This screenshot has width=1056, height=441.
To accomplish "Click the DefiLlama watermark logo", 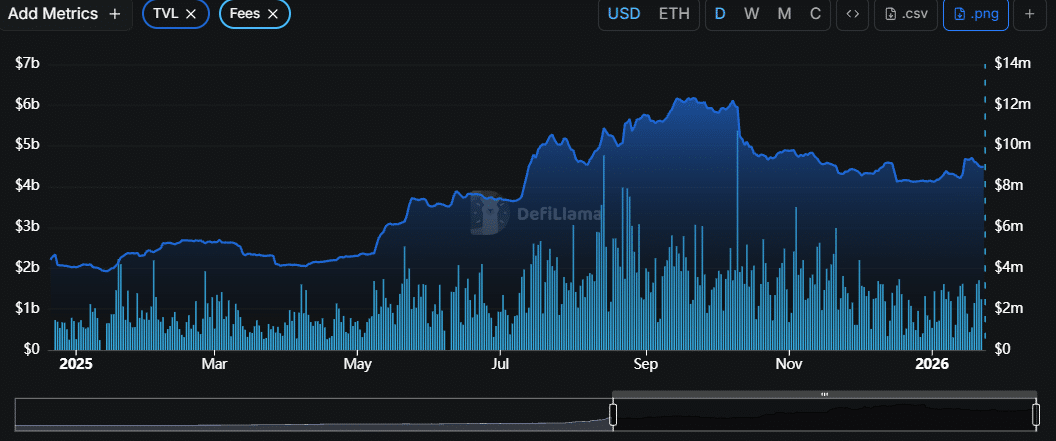I will tap(487, 212).
